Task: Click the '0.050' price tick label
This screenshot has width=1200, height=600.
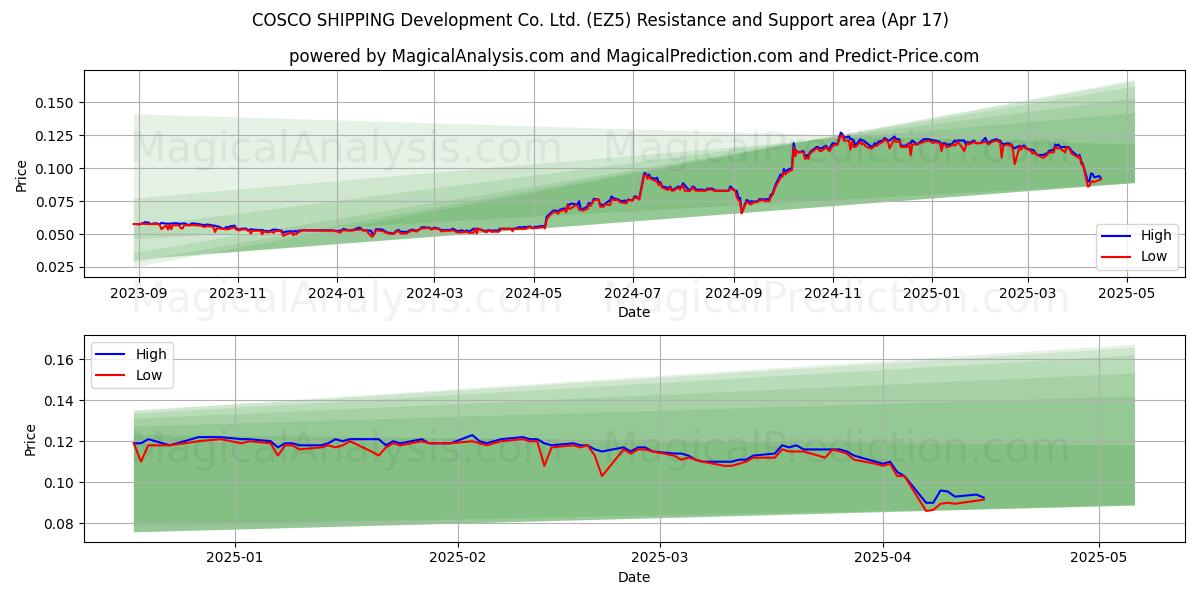Action: 55,235
